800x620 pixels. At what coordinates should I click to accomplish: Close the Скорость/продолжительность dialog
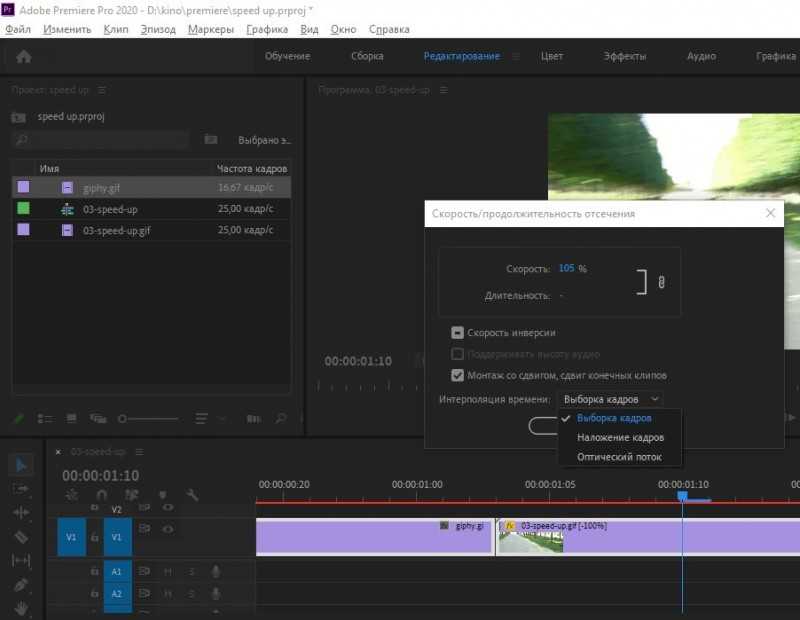coord(770,213)
